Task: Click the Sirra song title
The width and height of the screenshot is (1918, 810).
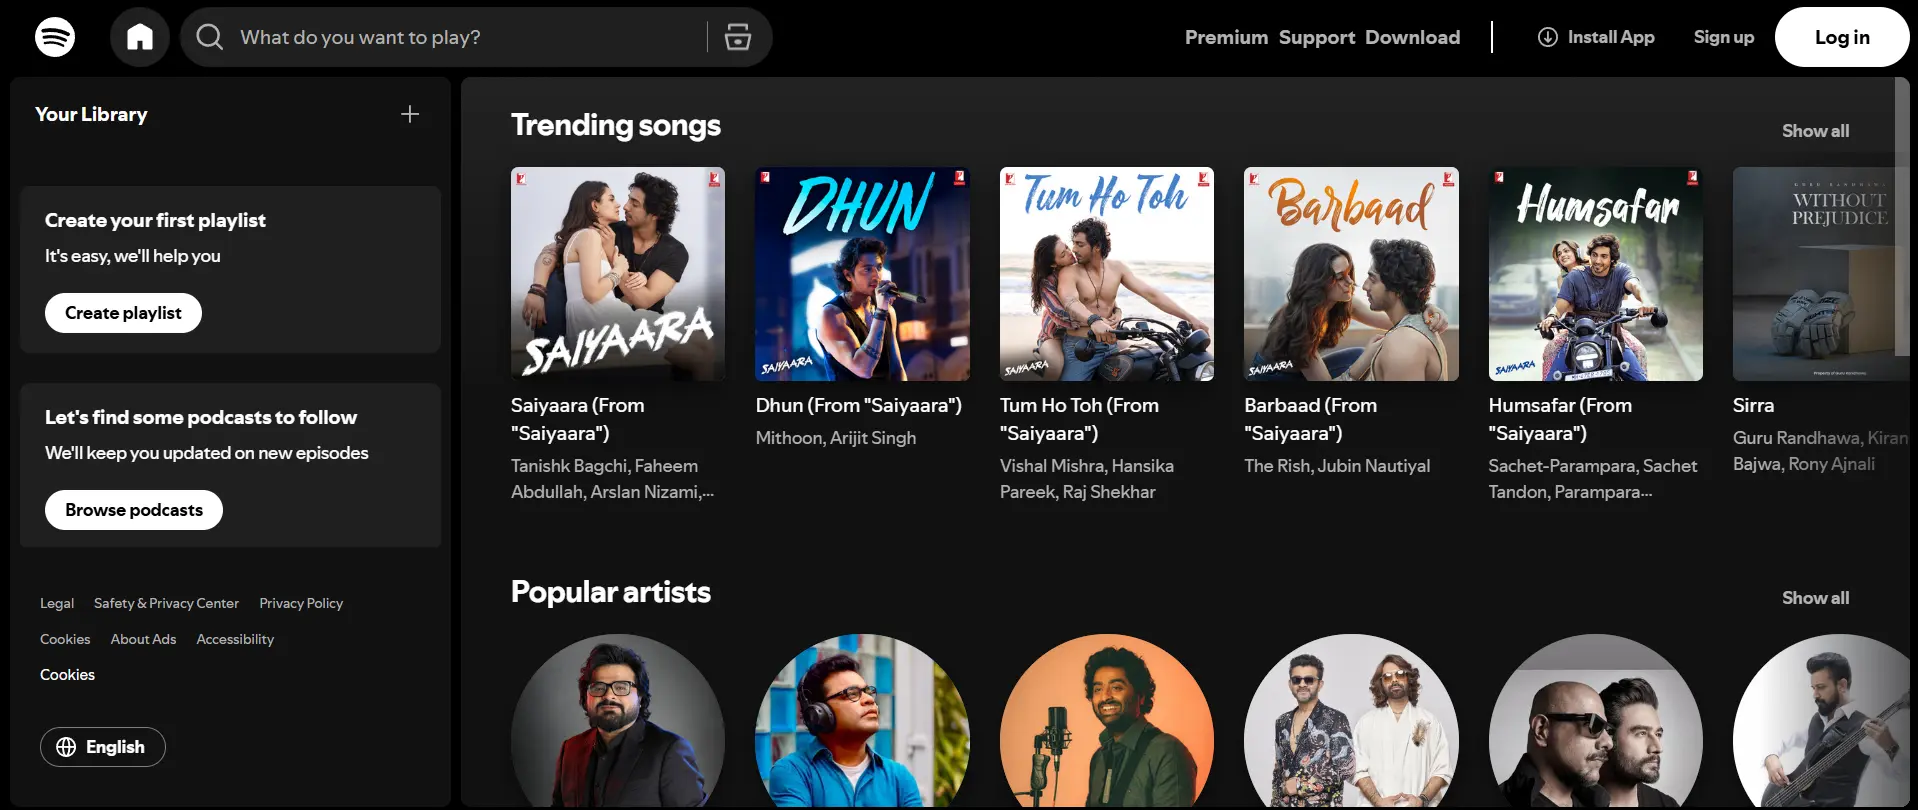Action: coord(1753,405)
